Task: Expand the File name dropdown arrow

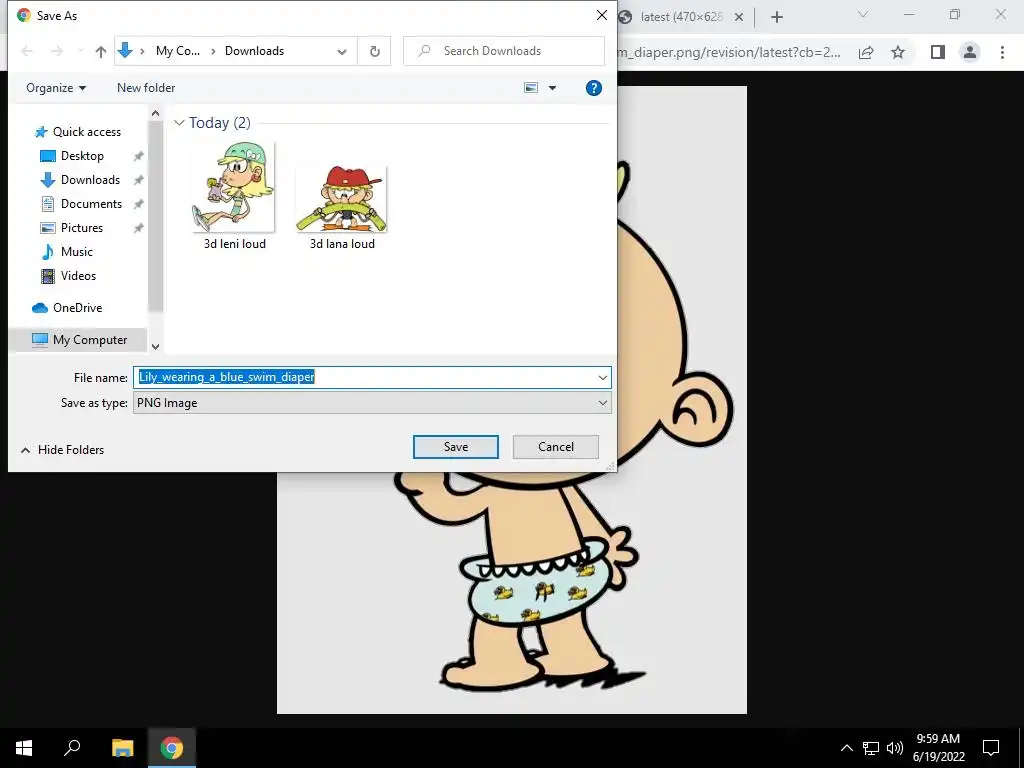Action: pyautogui.click(x=602, y=377)
